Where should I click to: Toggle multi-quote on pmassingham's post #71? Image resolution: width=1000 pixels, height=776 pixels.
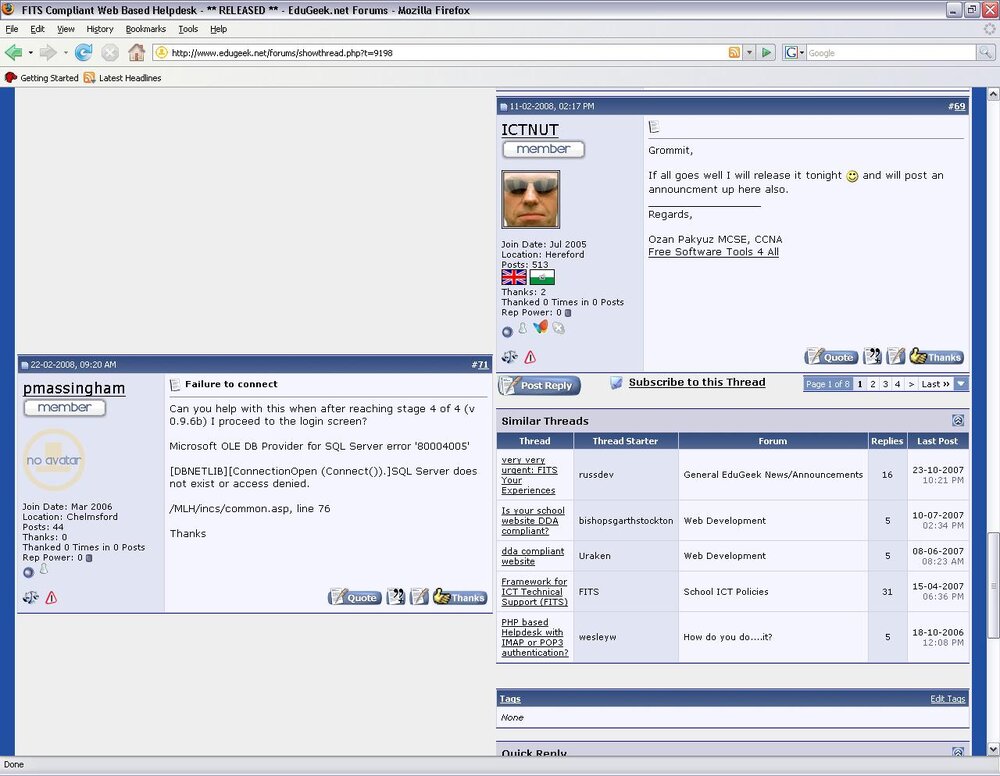(396, 597)
